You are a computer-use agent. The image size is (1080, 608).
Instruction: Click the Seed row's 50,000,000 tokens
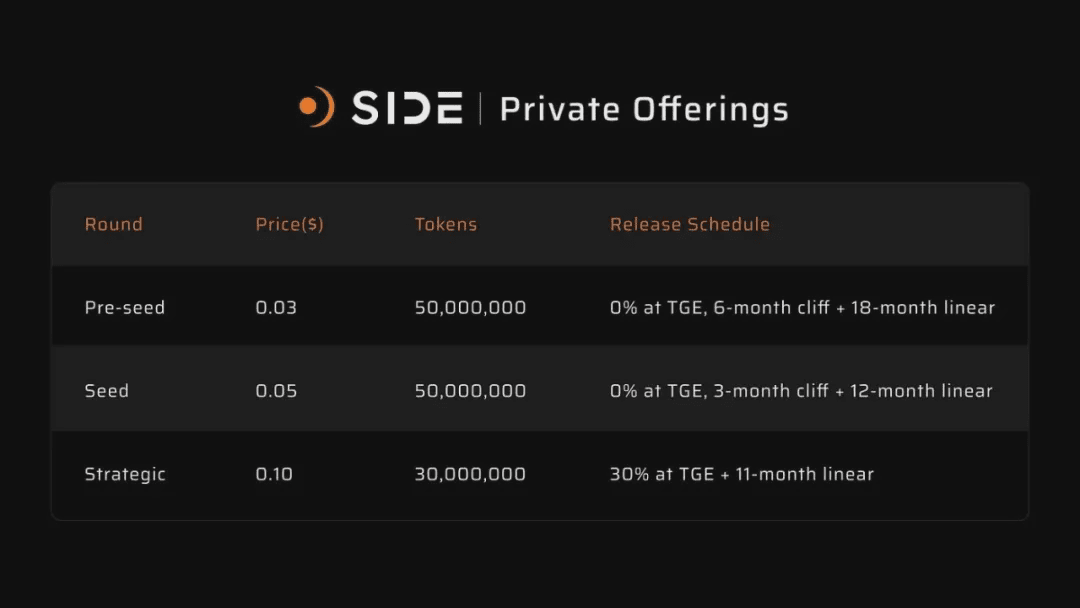point(470,390)
